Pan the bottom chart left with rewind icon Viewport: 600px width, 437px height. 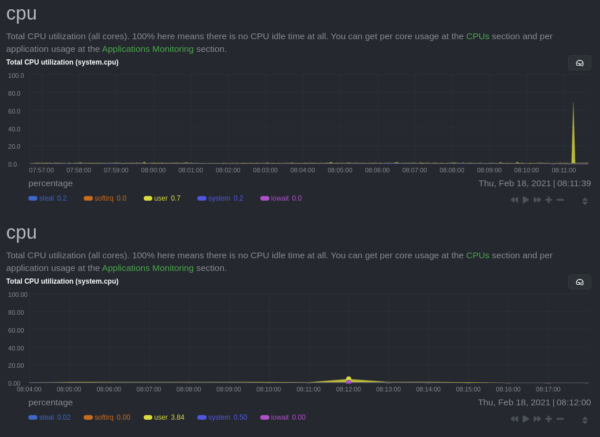(x=514, y=418)
